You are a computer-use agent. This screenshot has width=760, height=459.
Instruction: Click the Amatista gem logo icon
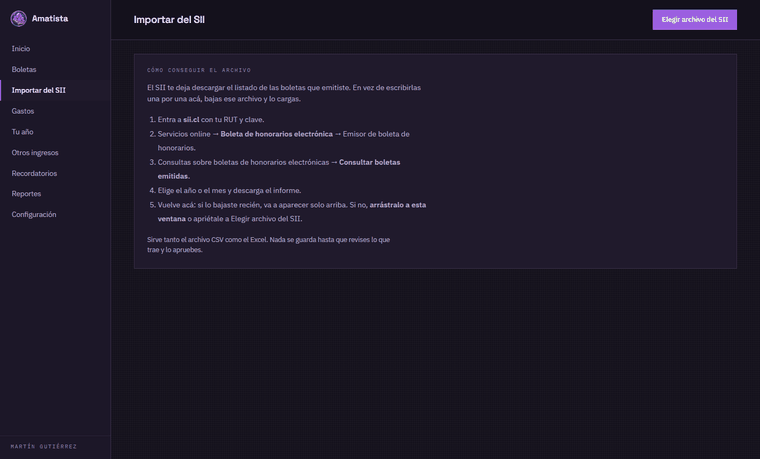18,19
